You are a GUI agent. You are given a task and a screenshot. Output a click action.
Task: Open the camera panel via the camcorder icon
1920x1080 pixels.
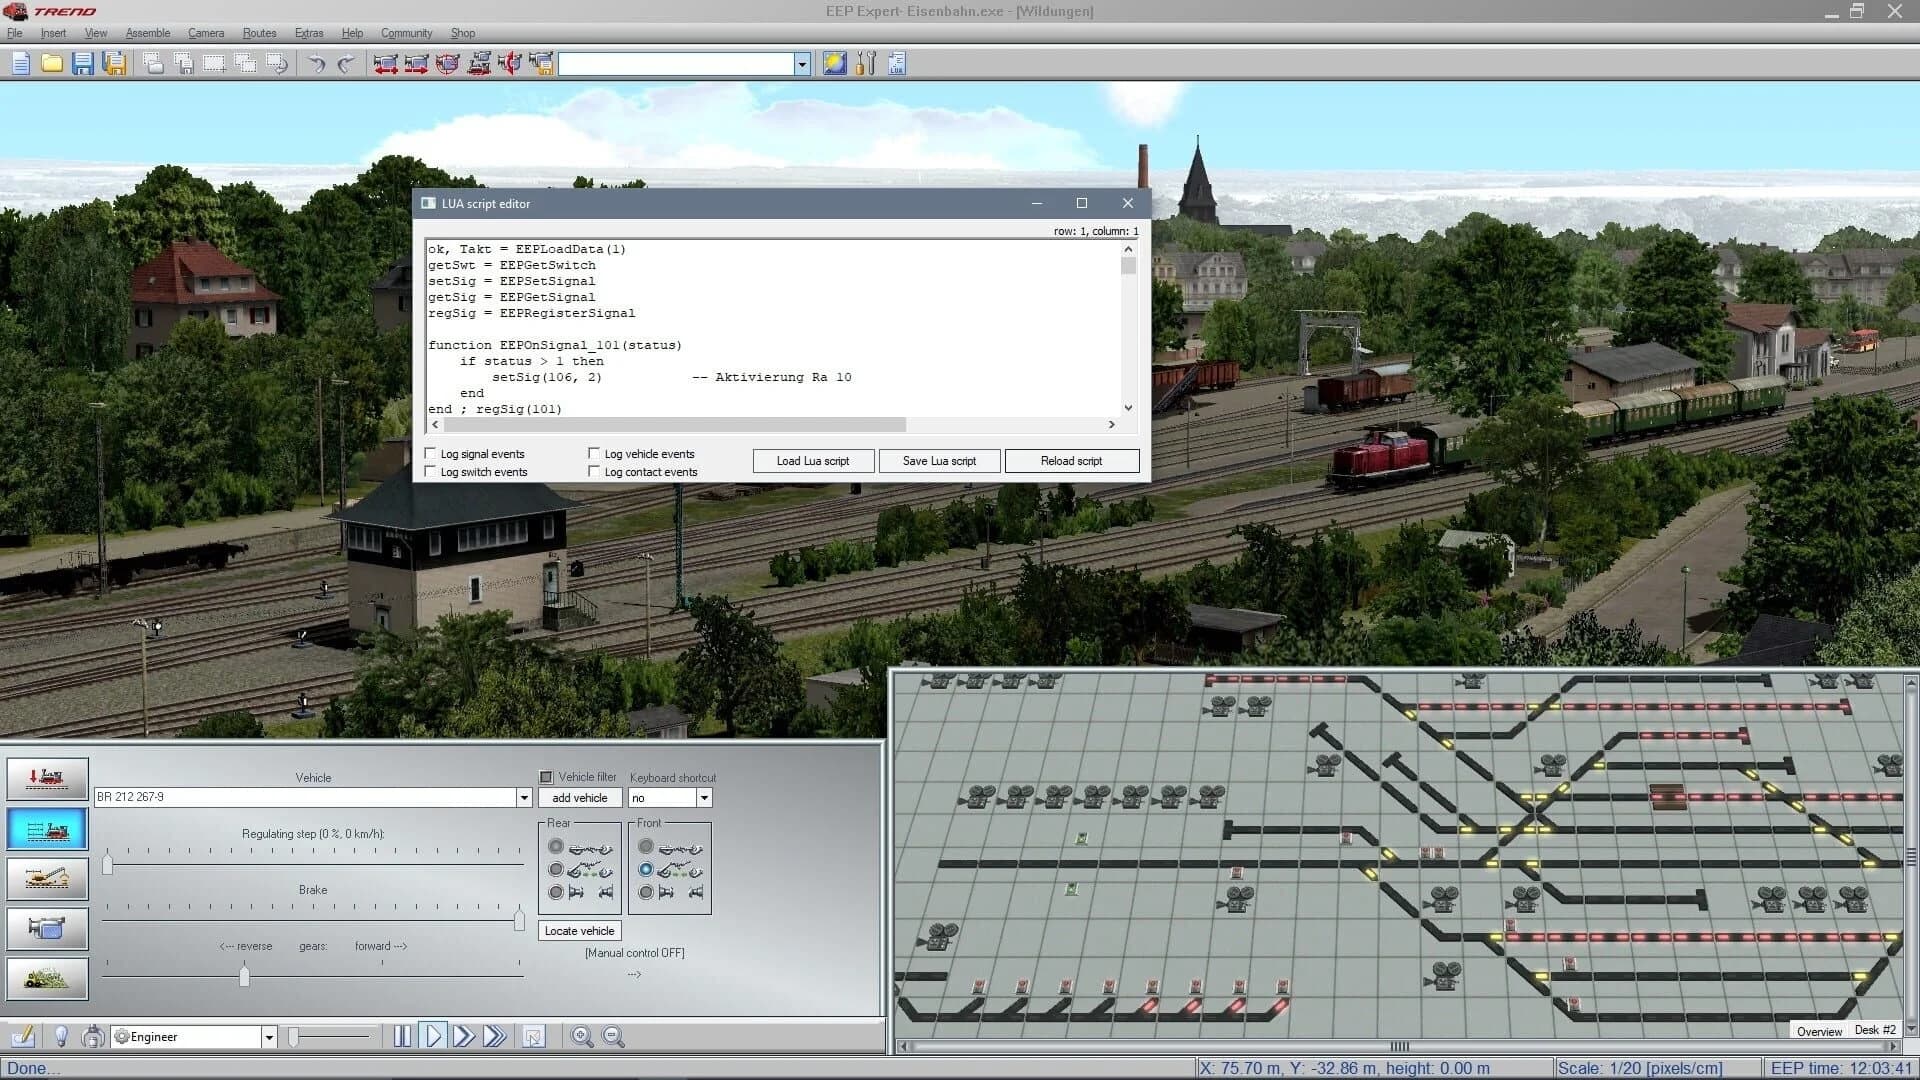pos(47,928)
